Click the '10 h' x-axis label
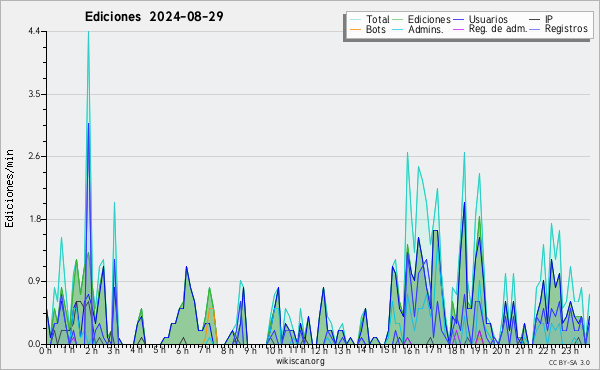The width and height of the screenshot is (600, 370). 274,350
